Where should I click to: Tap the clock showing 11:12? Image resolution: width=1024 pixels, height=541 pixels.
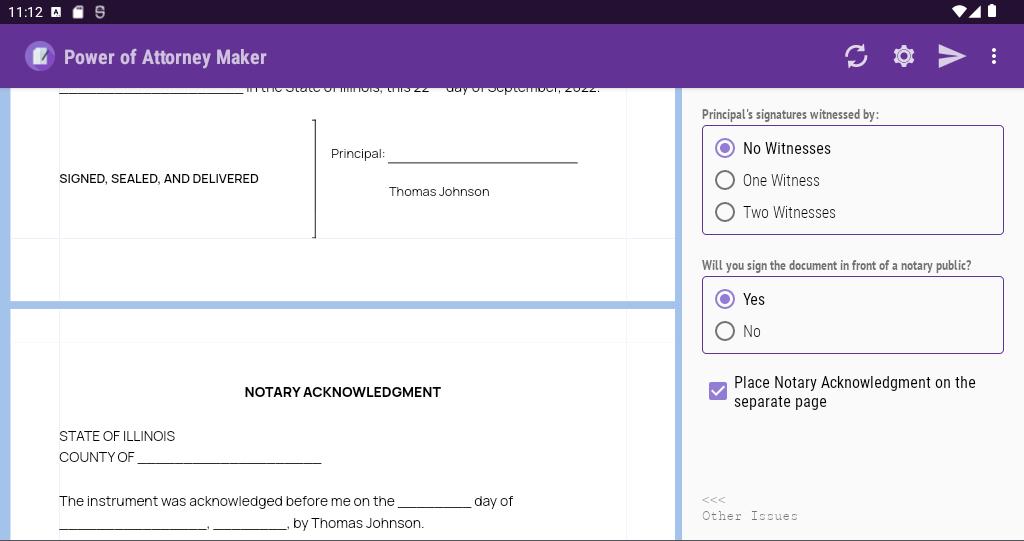(25, 12)
